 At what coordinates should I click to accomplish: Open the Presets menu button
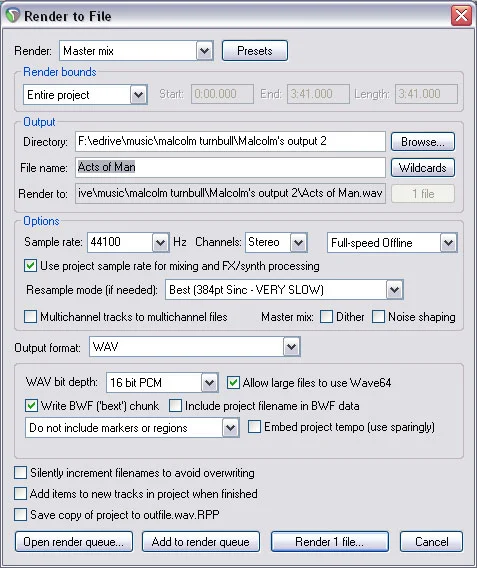point(255,51)
